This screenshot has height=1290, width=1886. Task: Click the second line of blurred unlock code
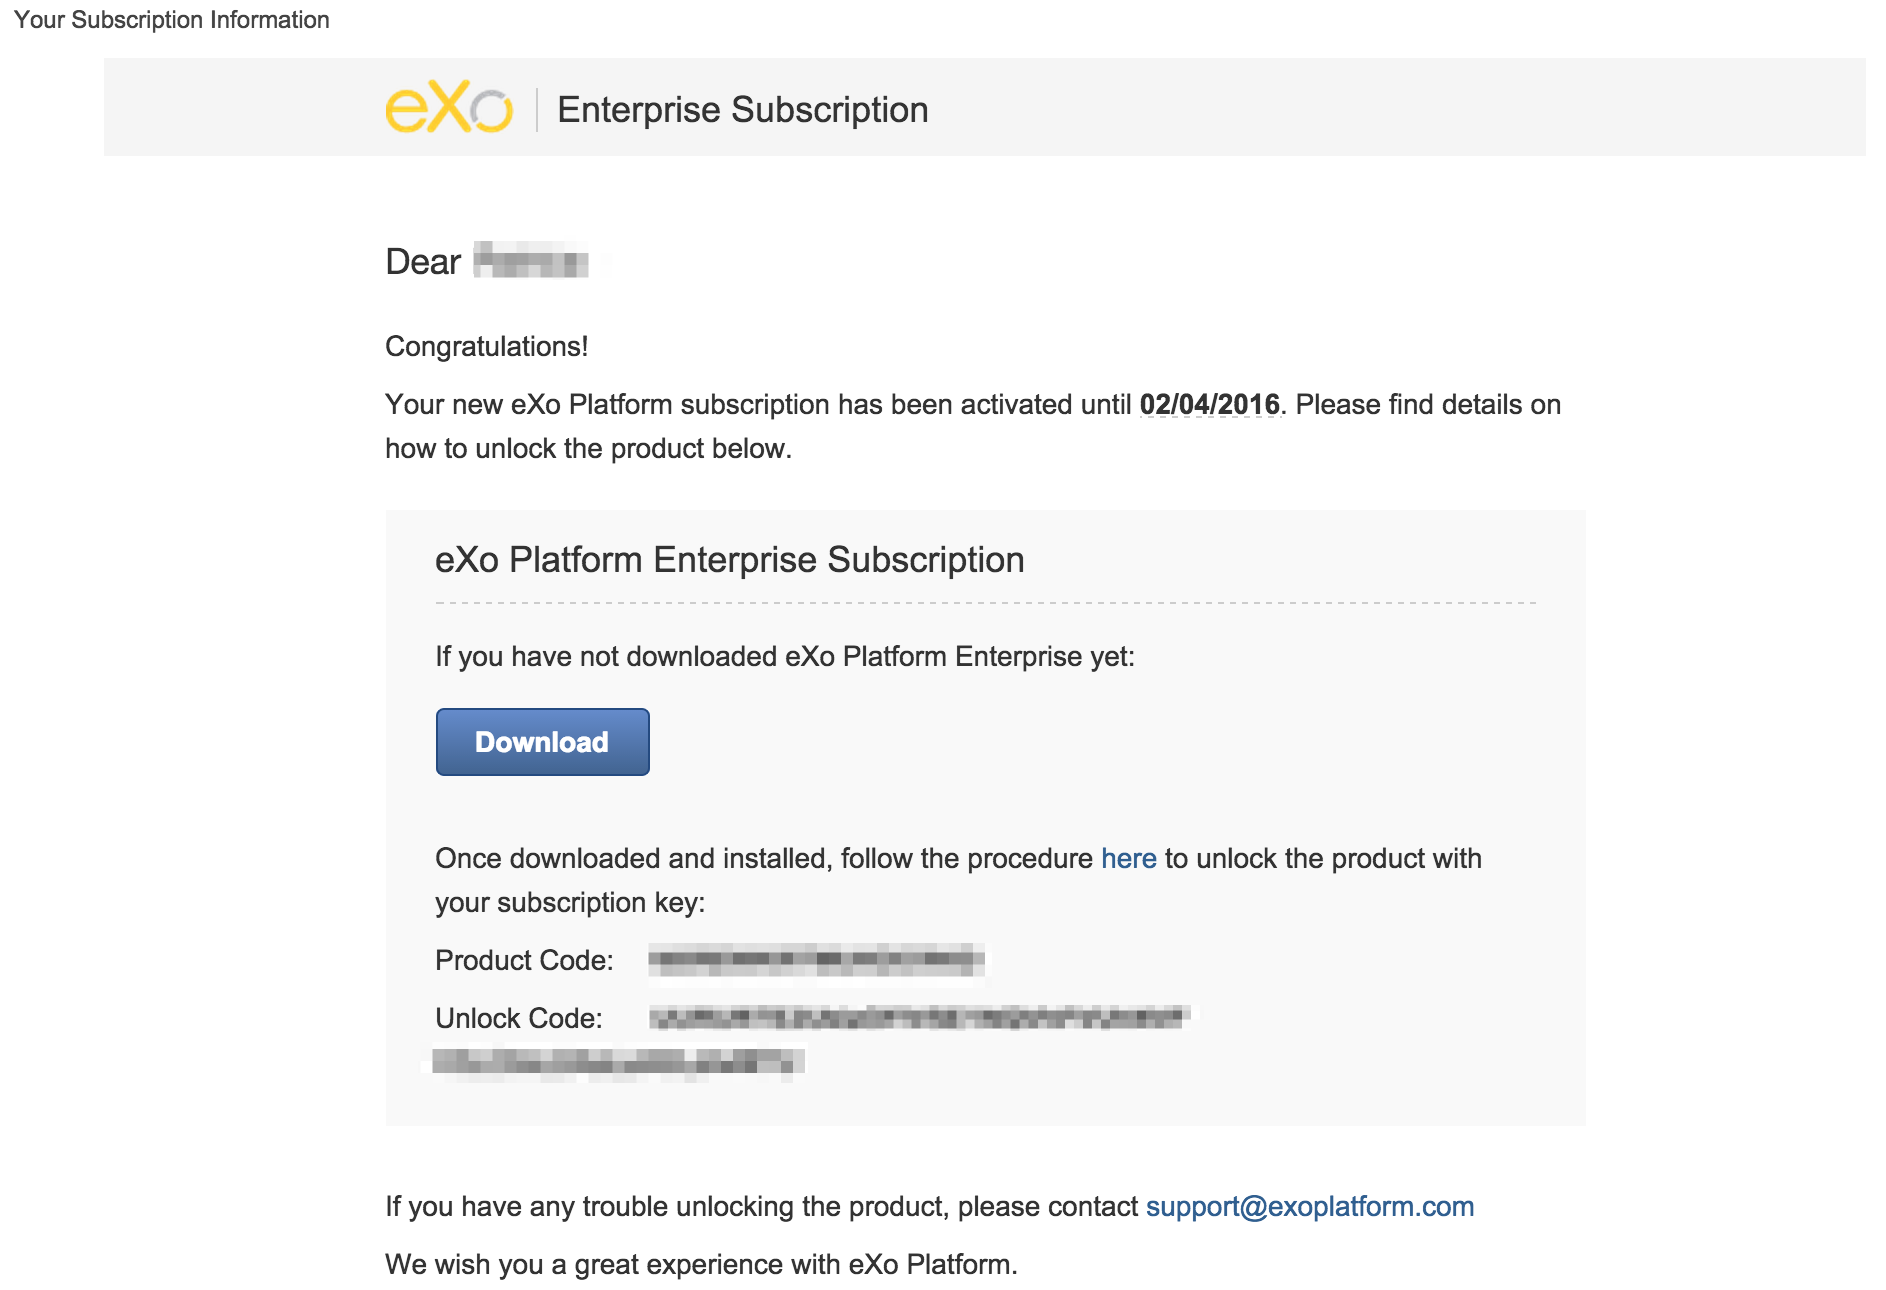pos(618,1063)
